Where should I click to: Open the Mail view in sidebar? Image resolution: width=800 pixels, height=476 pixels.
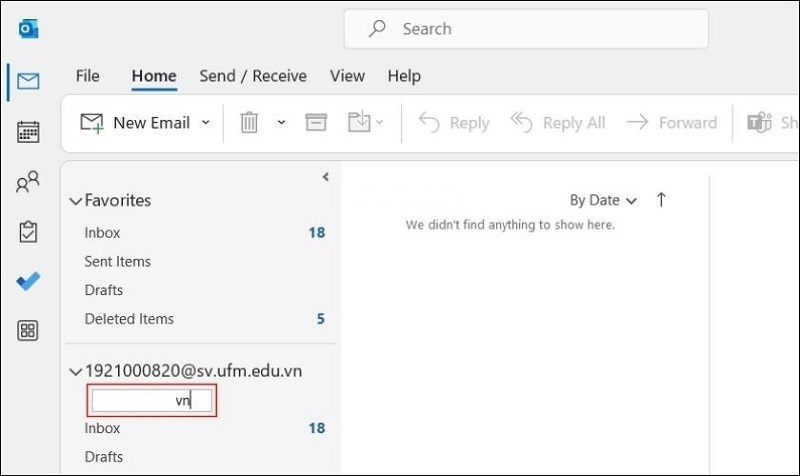pyautogui.click(x=28, y=81)
